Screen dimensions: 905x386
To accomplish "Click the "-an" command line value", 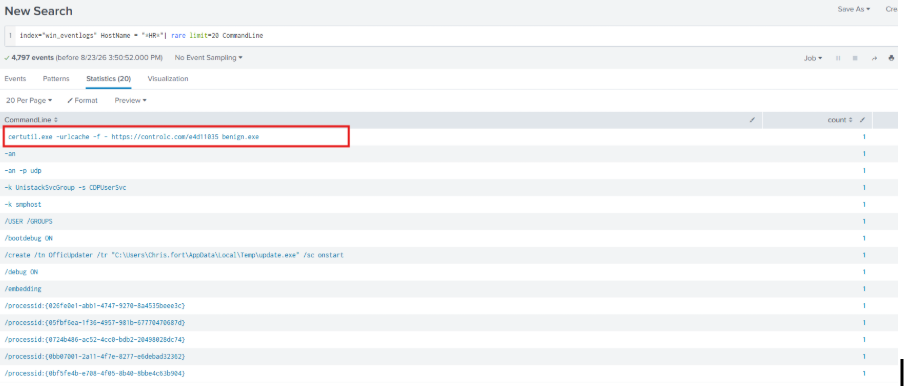I will coord(10,153).
